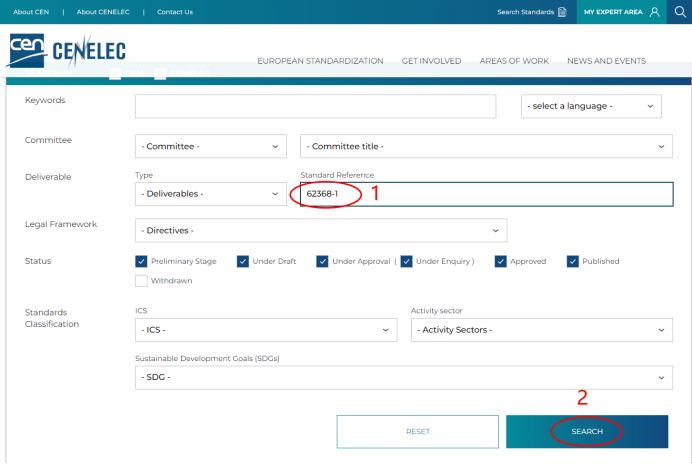Expand the Directives legal framework dropdown

[320, 231]
